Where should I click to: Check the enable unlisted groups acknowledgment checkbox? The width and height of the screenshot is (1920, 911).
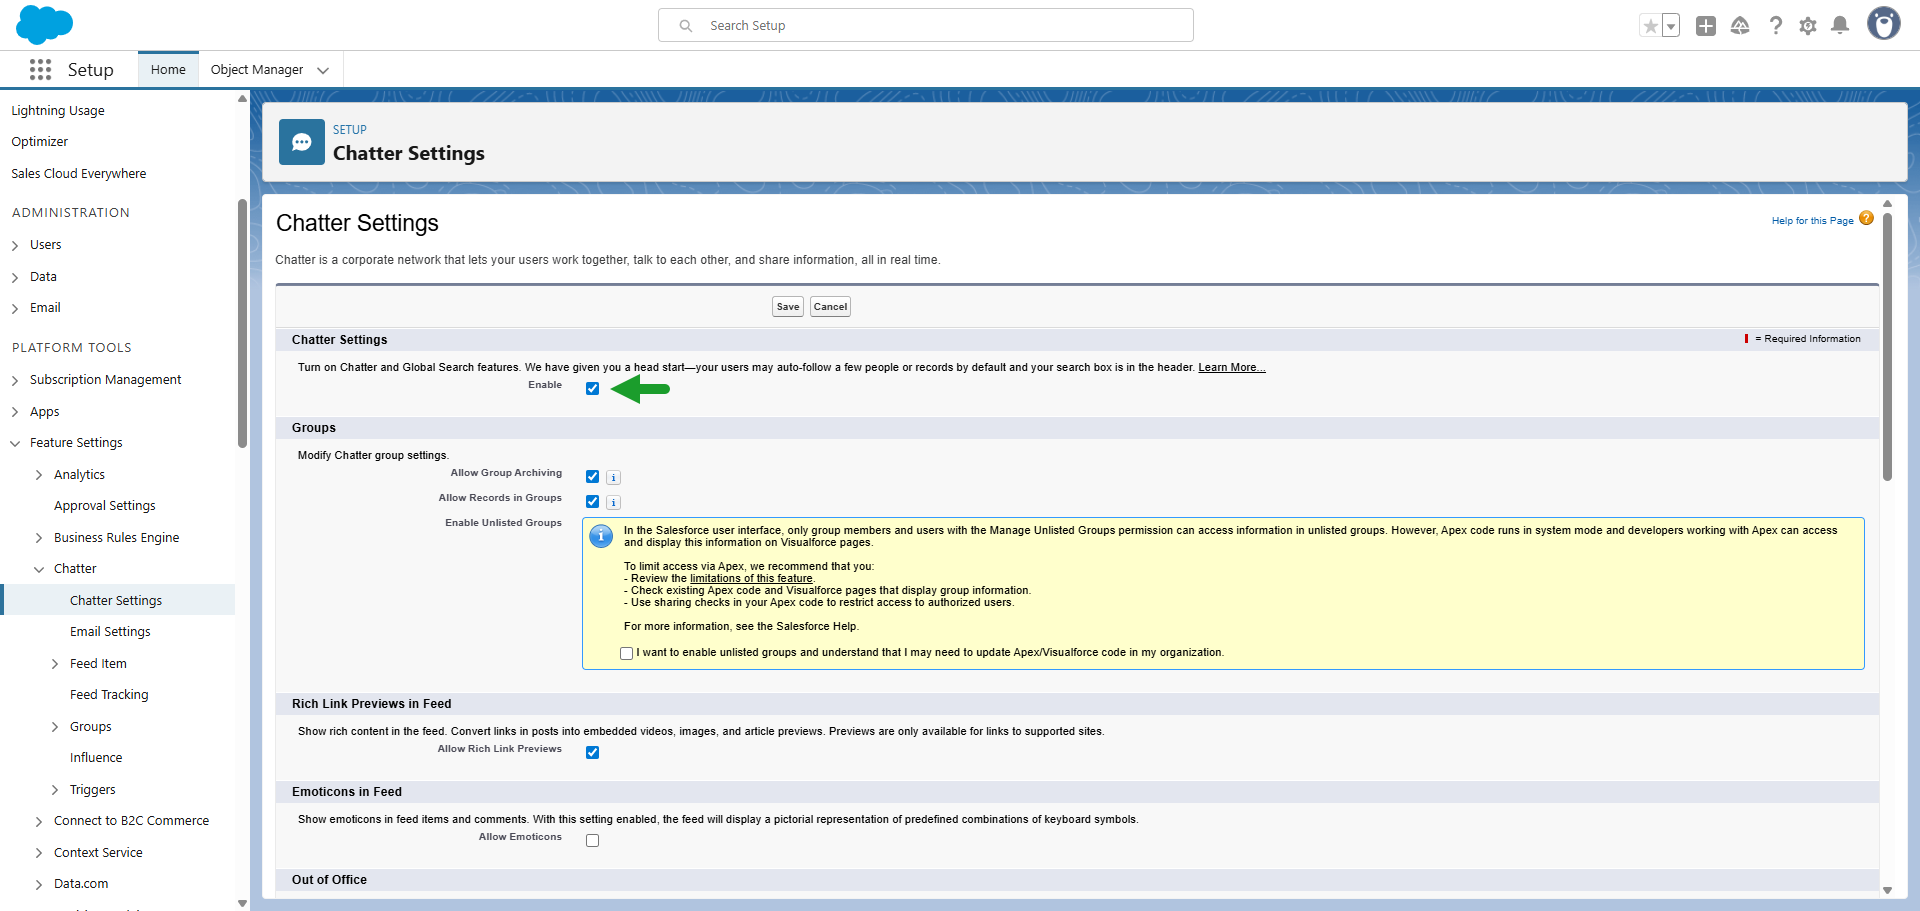click(x=627, y=654)
